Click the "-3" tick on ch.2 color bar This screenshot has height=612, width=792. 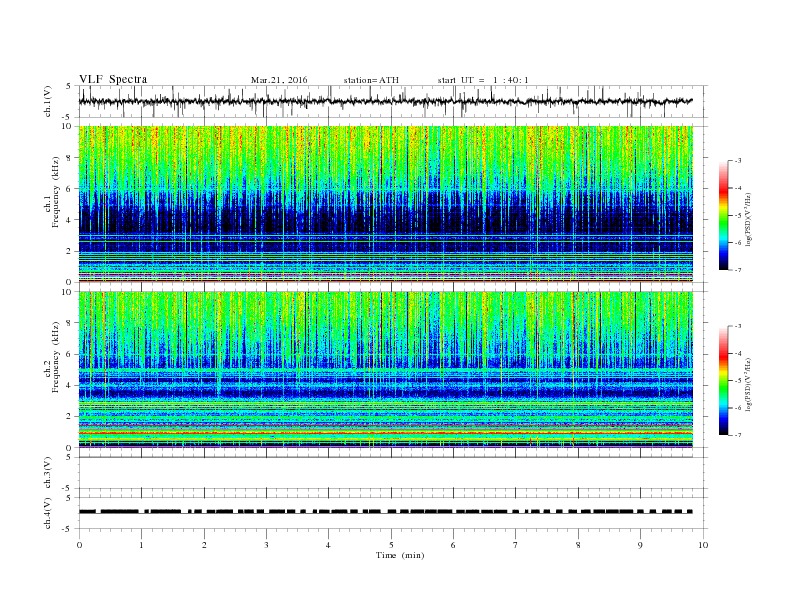(x=738, y=326)
